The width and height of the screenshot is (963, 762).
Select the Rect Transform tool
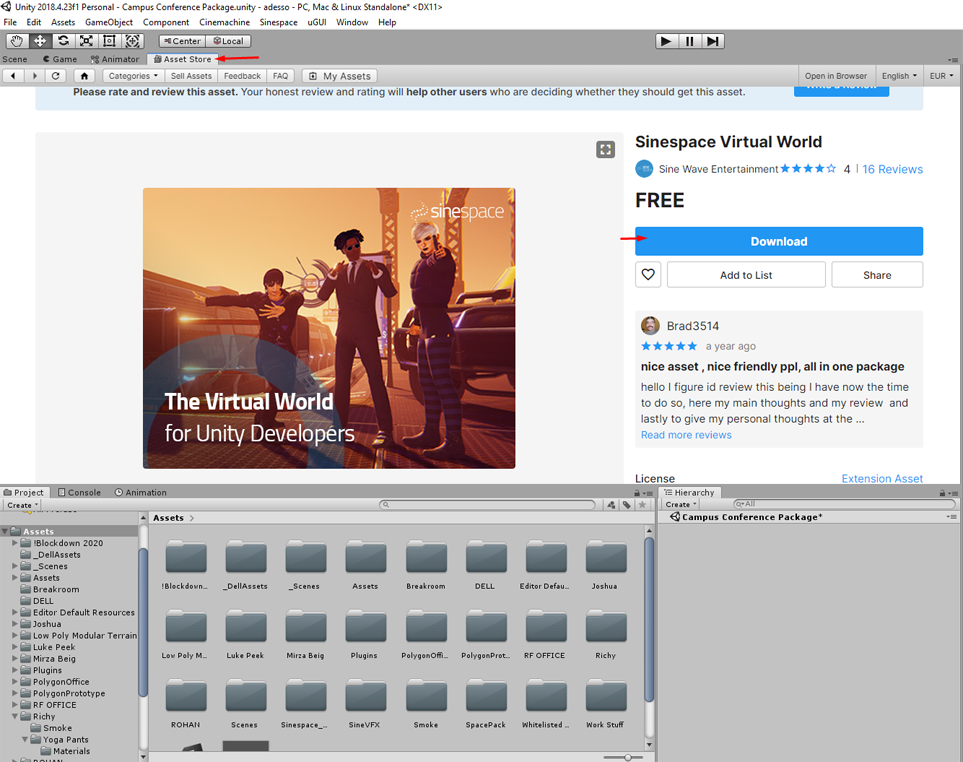[x=109, y=41]
